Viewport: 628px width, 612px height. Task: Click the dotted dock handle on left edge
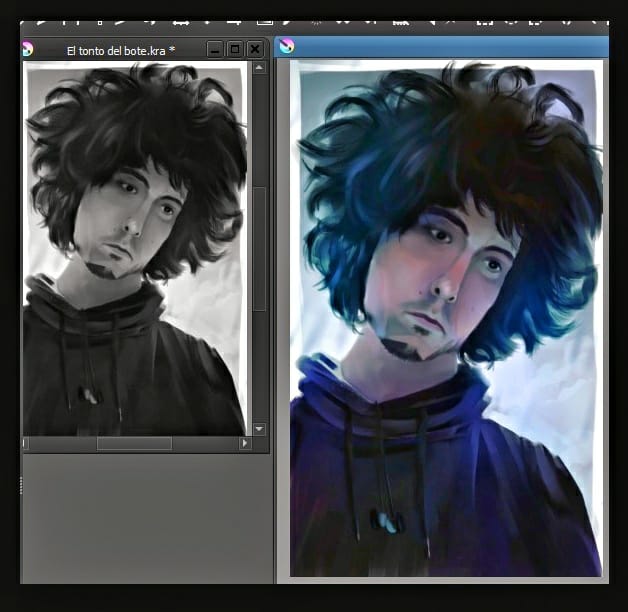pyautogui.click(x=19, y=486)
